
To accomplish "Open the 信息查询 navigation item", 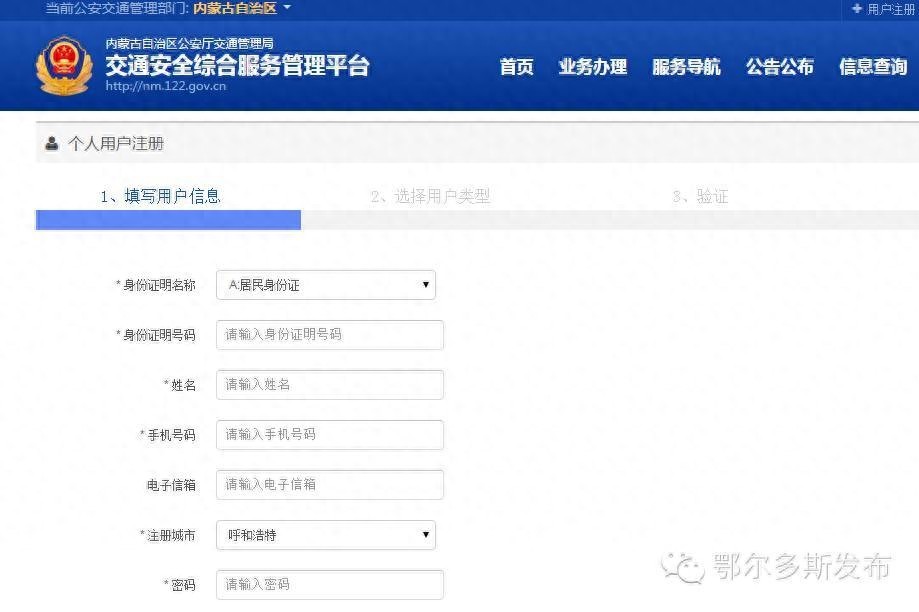I will tap(873, 67).
